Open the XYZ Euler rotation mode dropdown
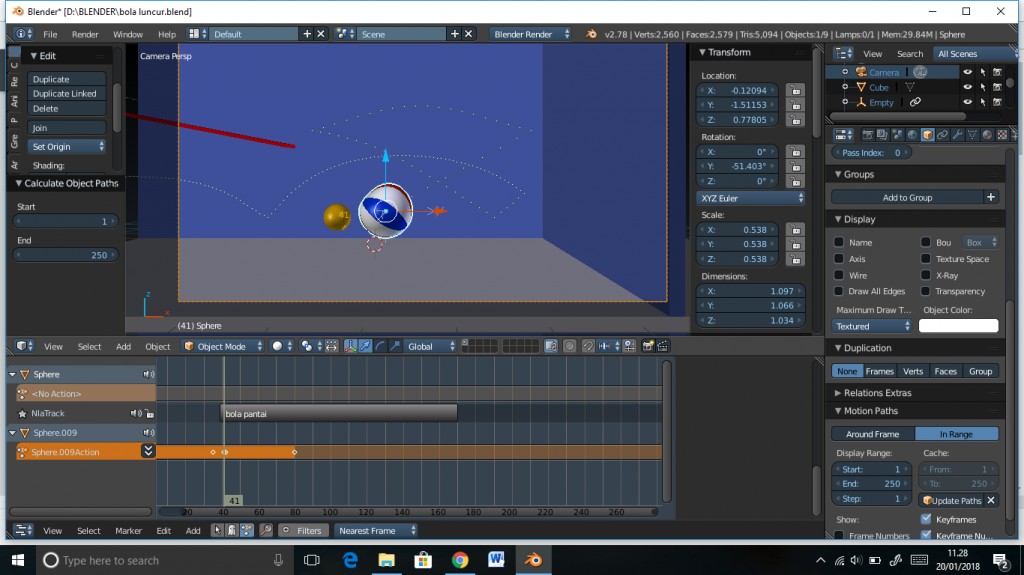Screen dimensions: 1024x575 pyautogui.click(x=751, y=198)
